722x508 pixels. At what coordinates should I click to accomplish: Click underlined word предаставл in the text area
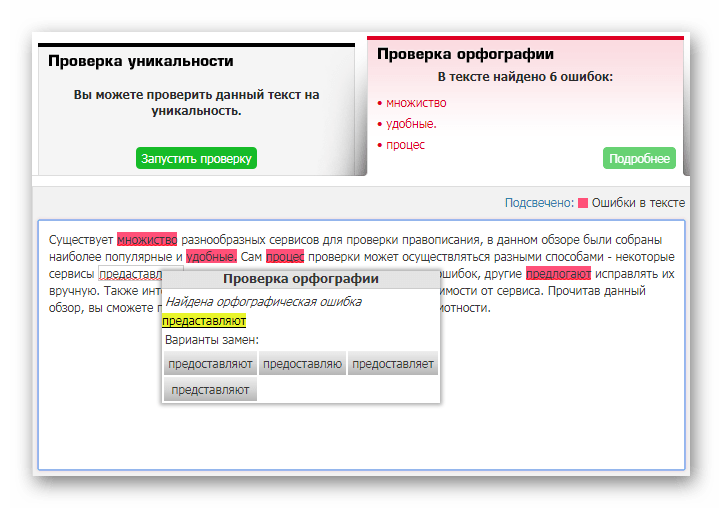[x=131, y=274]
